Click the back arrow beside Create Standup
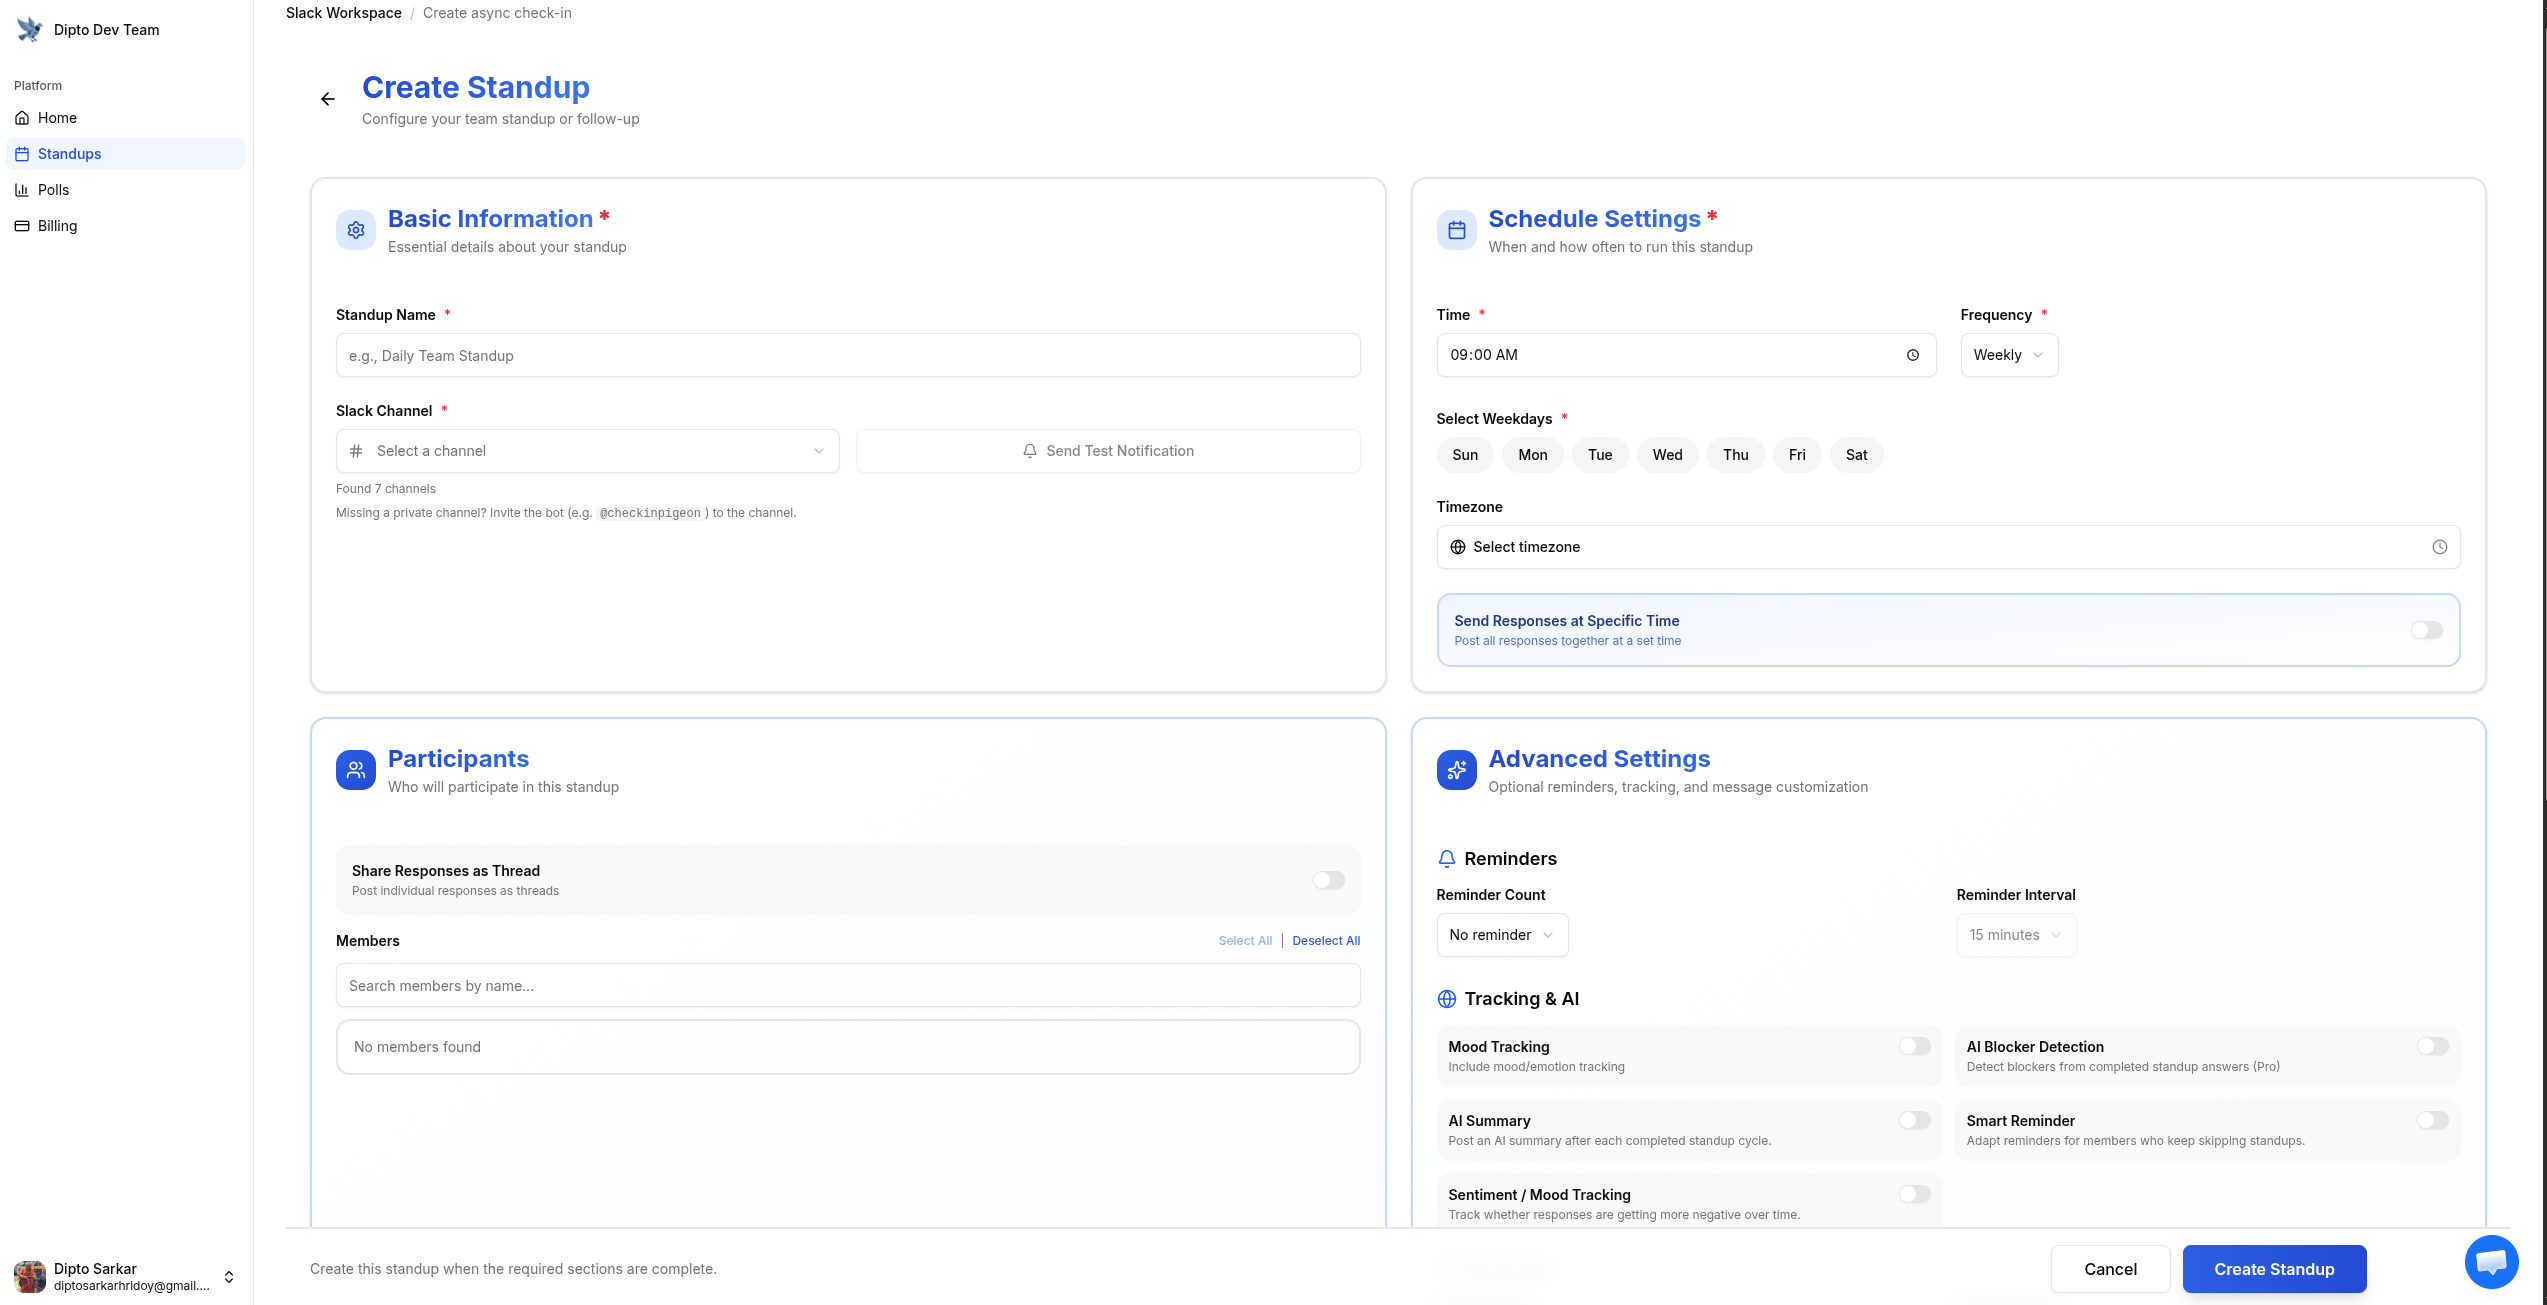This screenshot has height=1305, width=2547. 328,99
